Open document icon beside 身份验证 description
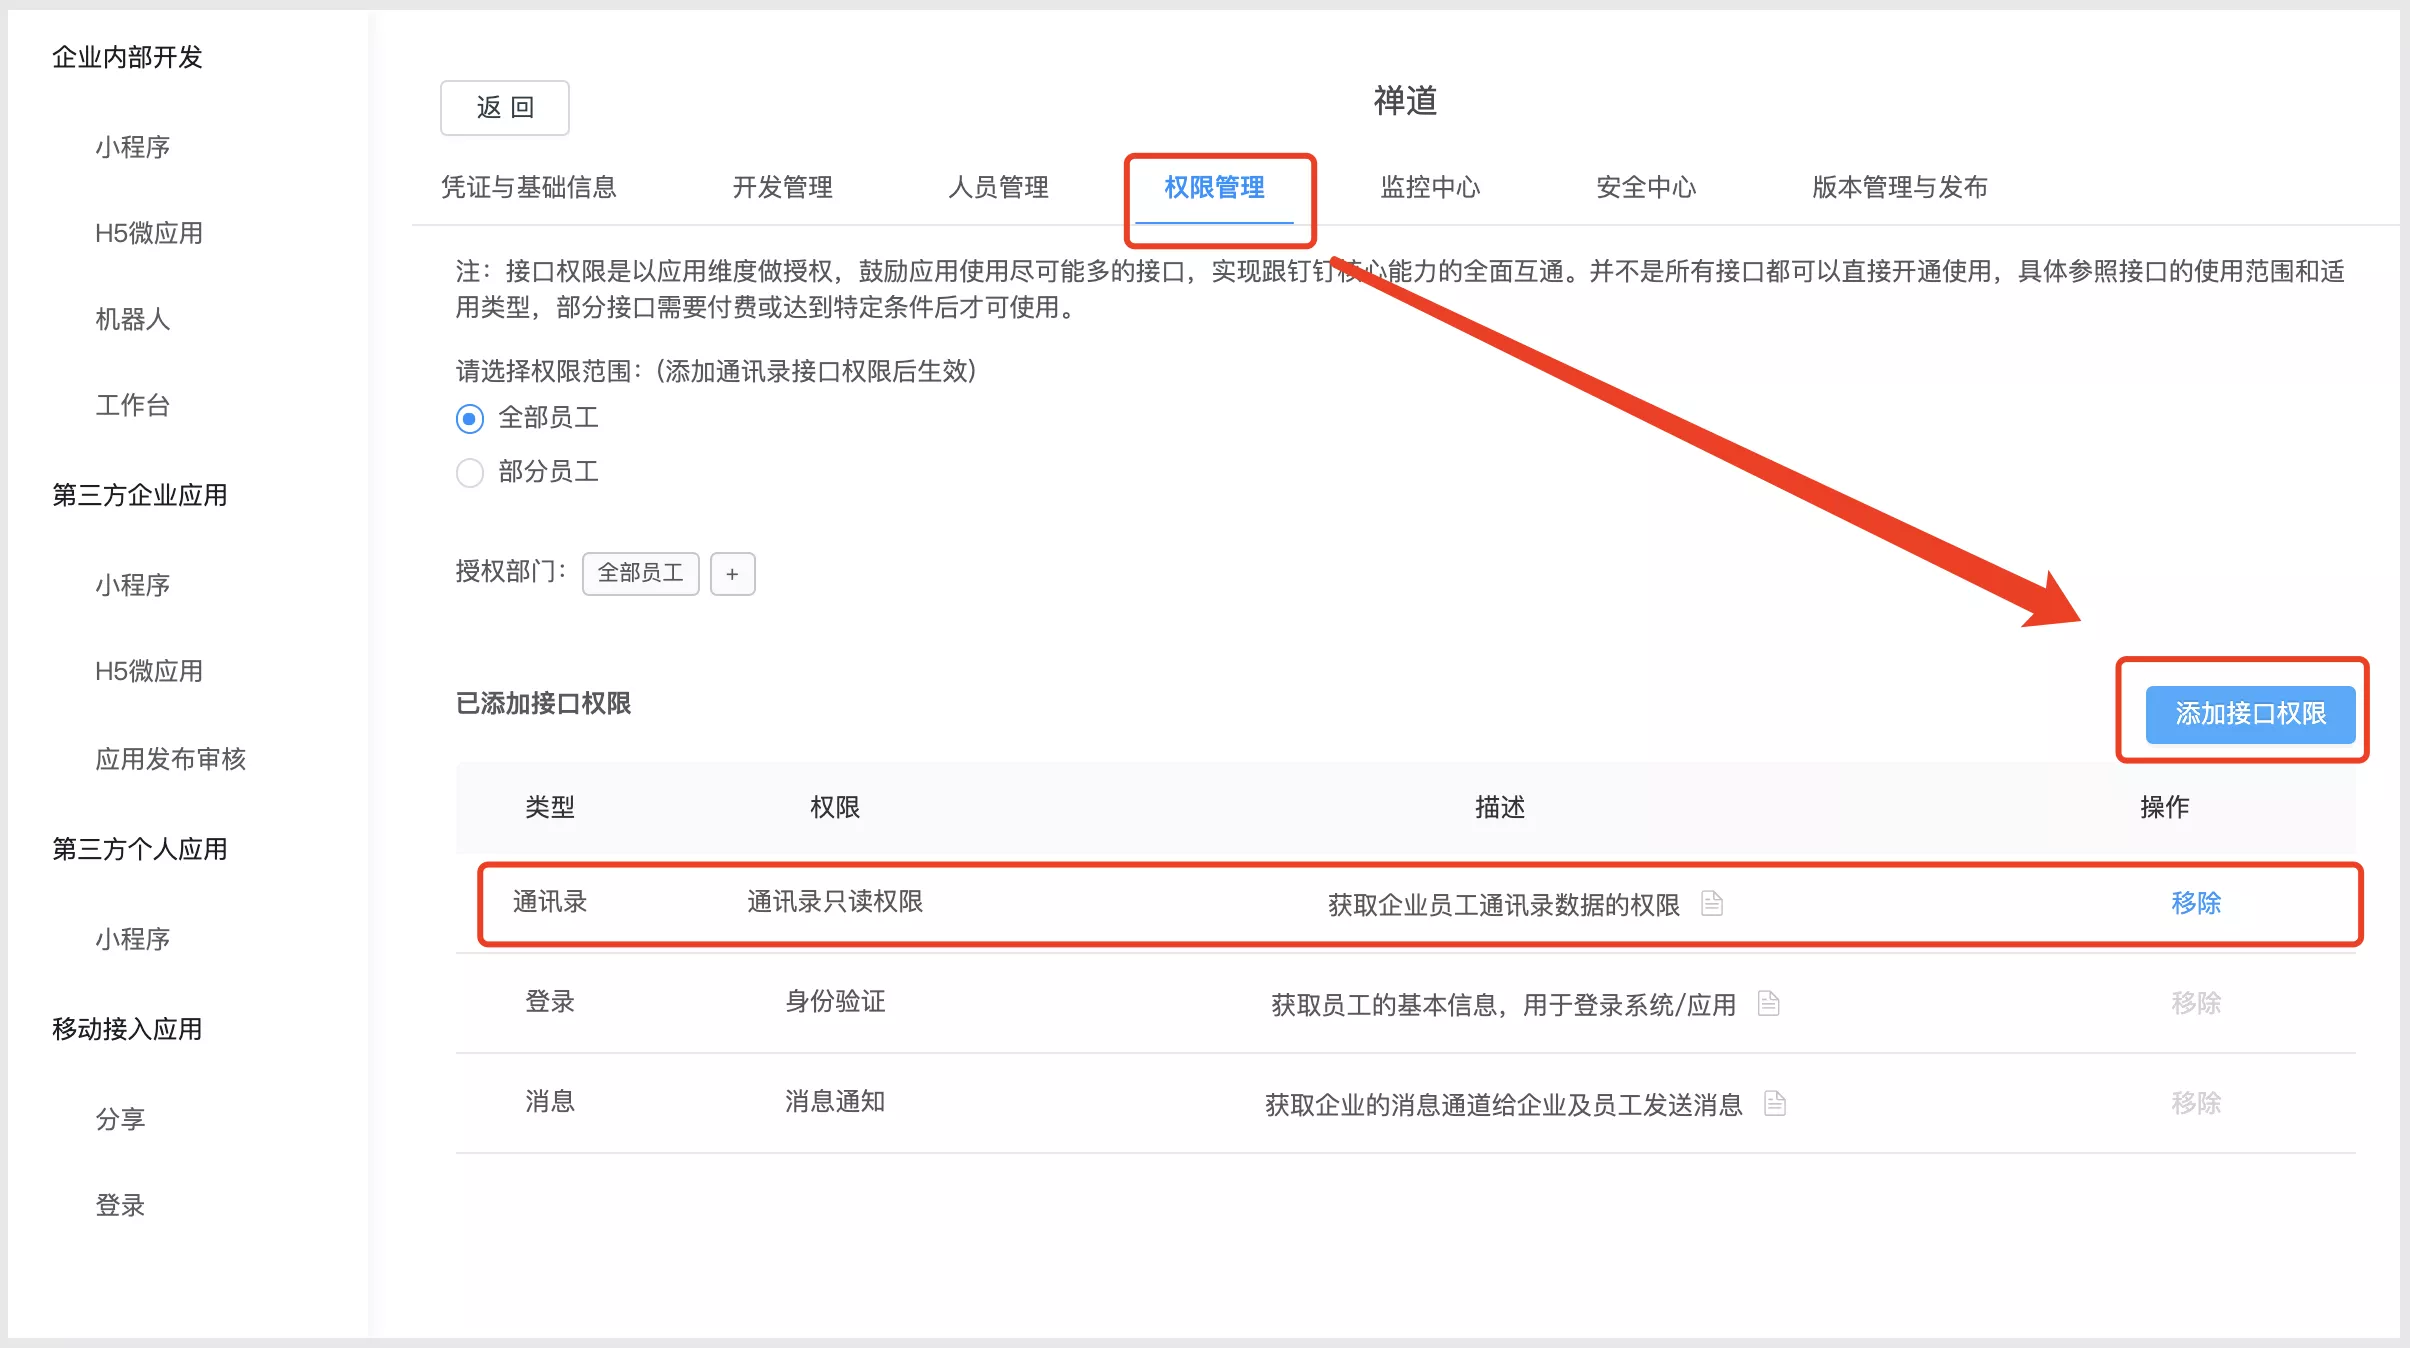 tap(1768, 1003)
